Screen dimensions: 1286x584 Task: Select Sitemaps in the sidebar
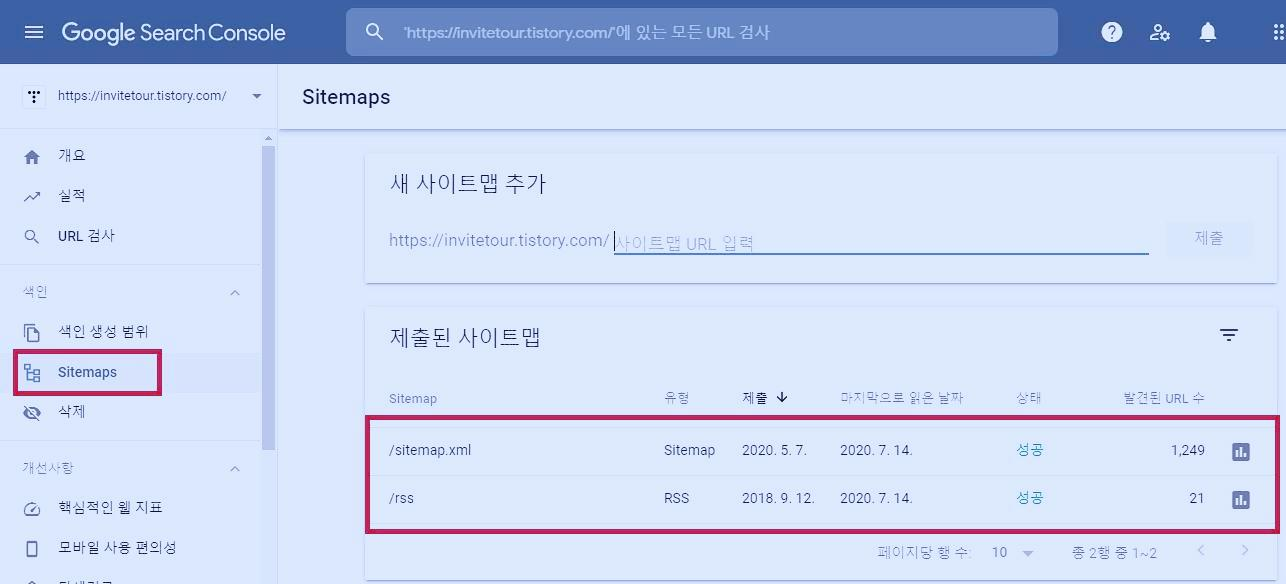click(87, 372)
